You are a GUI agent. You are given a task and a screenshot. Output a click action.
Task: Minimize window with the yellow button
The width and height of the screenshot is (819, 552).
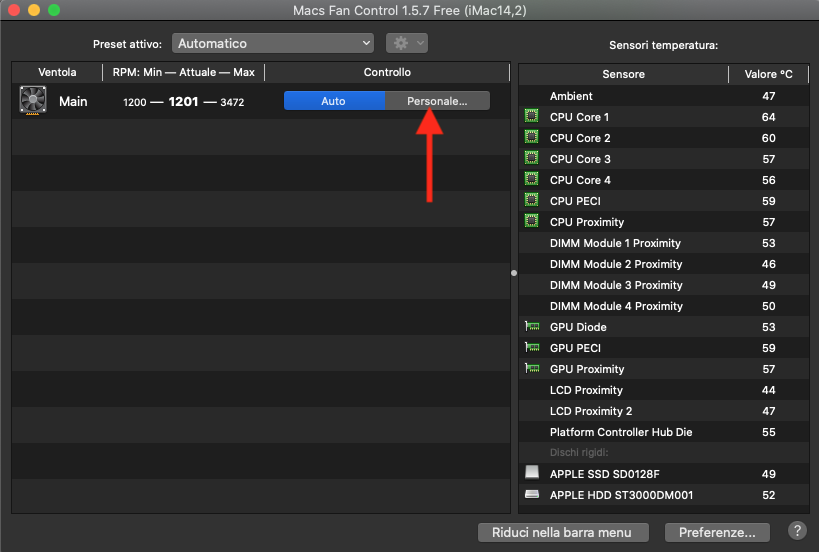click(34, 10)
